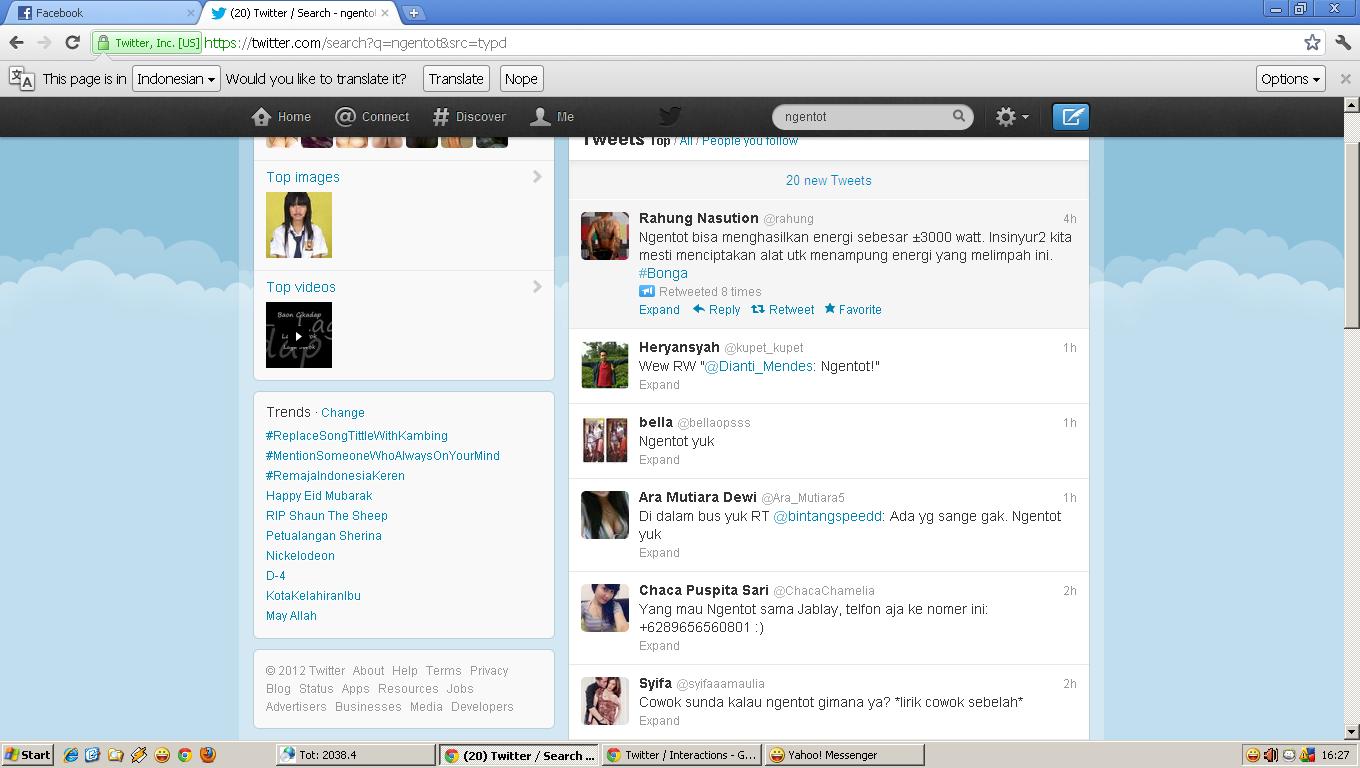Screen dimensions: 1360x768
Task: Expand Chaca Puspita Sari's tweet
Action: click(x=659, y=646)
